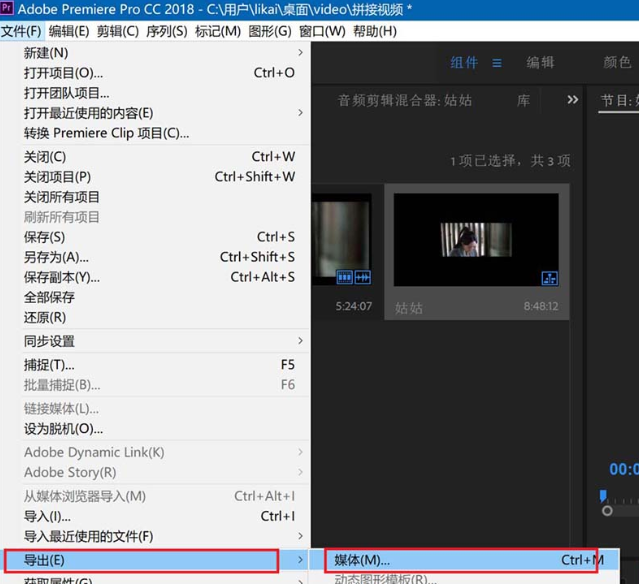Select 全部保存 menu entry
Screen dimensions: 639x585
[x=155, y=297]
